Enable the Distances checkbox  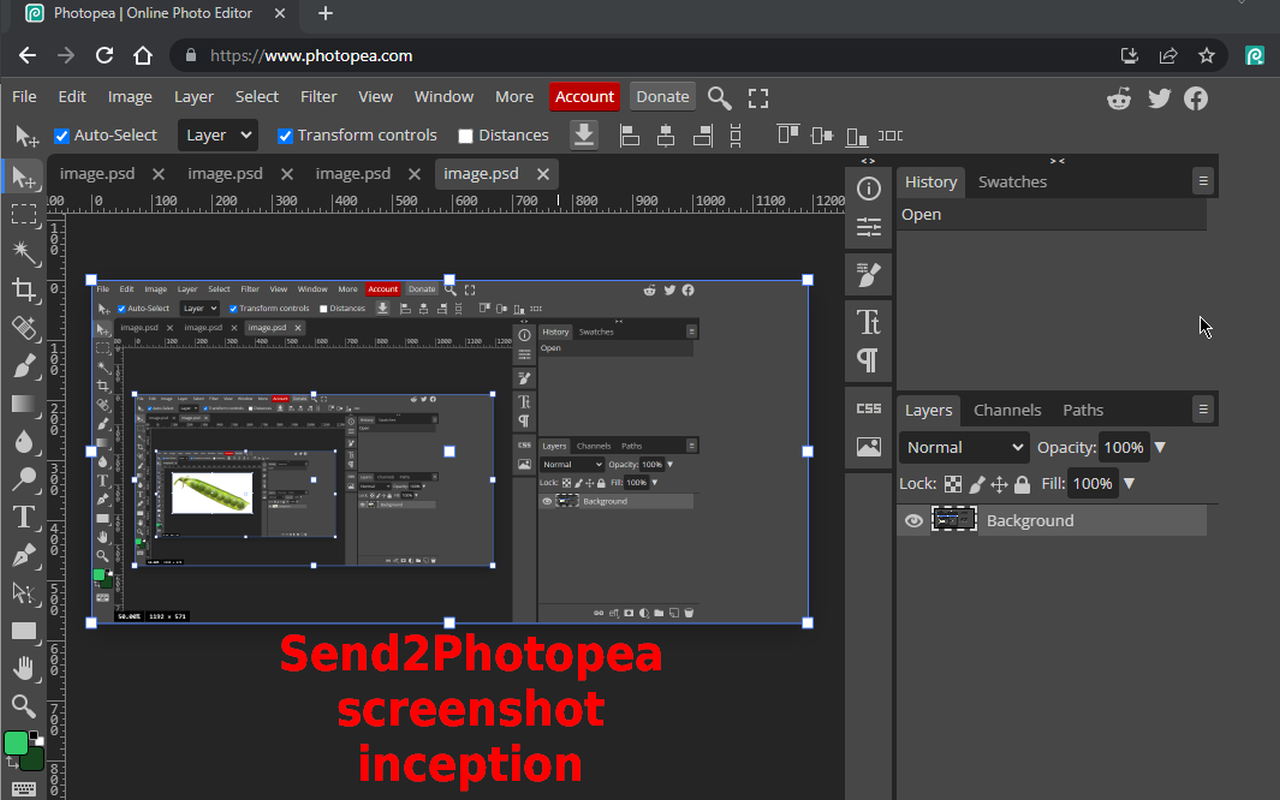pyautogui.click(x=466, y=135)
